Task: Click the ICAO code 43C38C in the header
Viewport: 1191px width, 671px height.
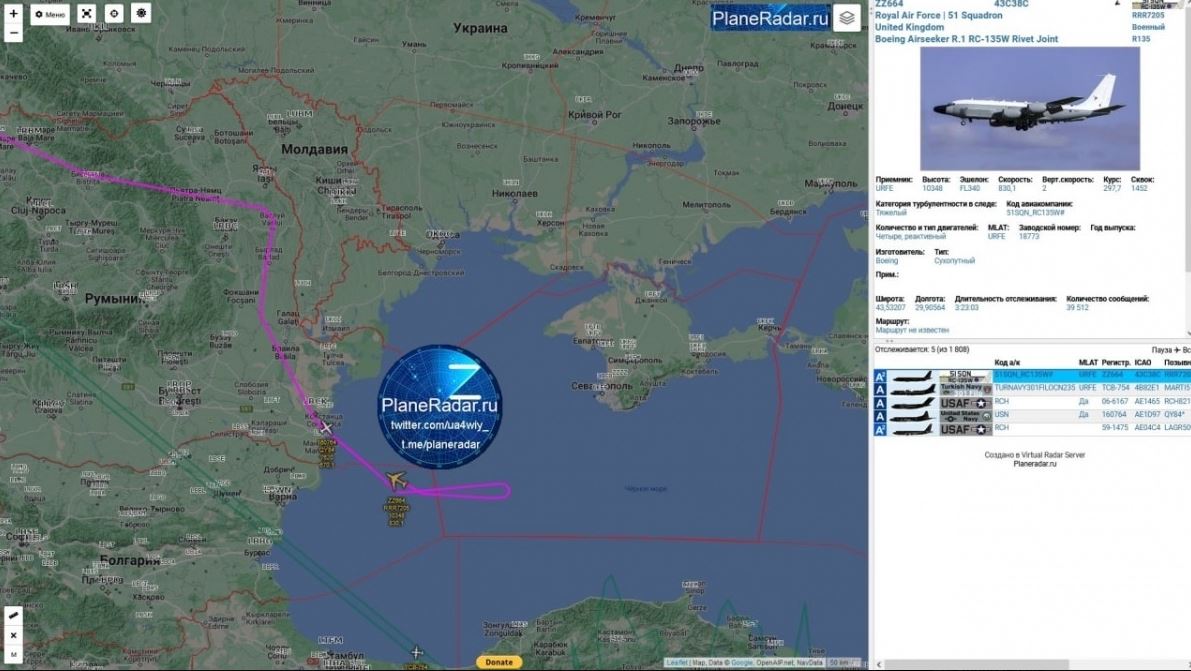Action: pos(1011,4)
